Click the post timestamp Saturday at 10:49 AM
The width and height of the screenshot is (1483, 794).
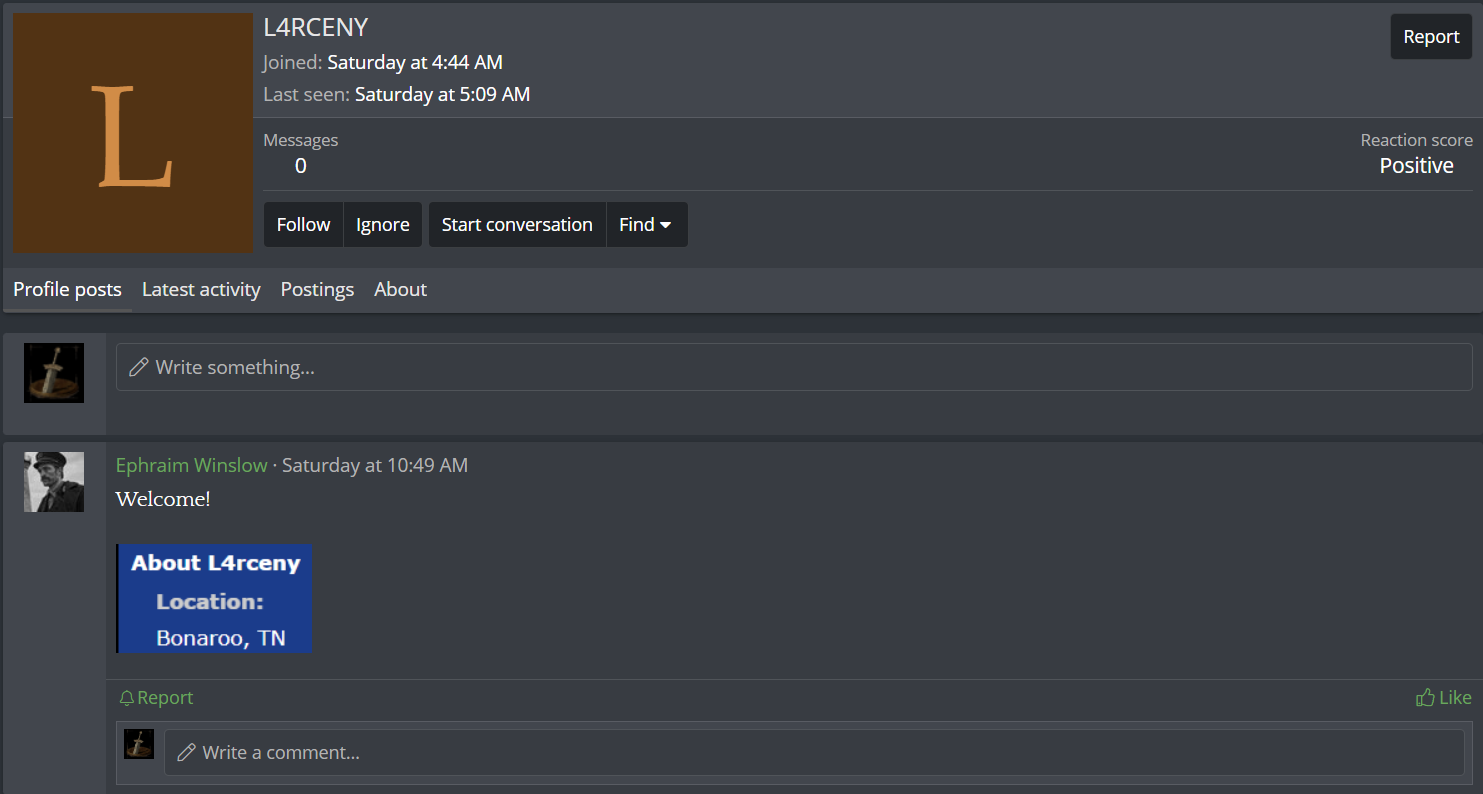[x=375, y=465]
